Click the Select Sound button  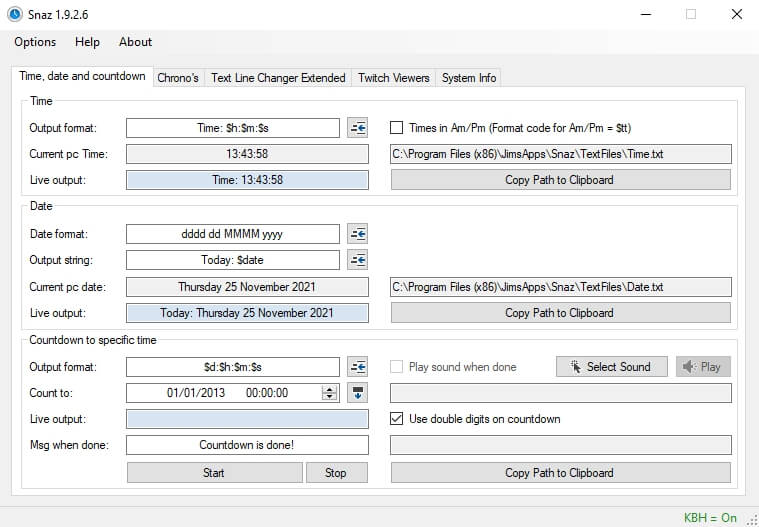[610, 367]
